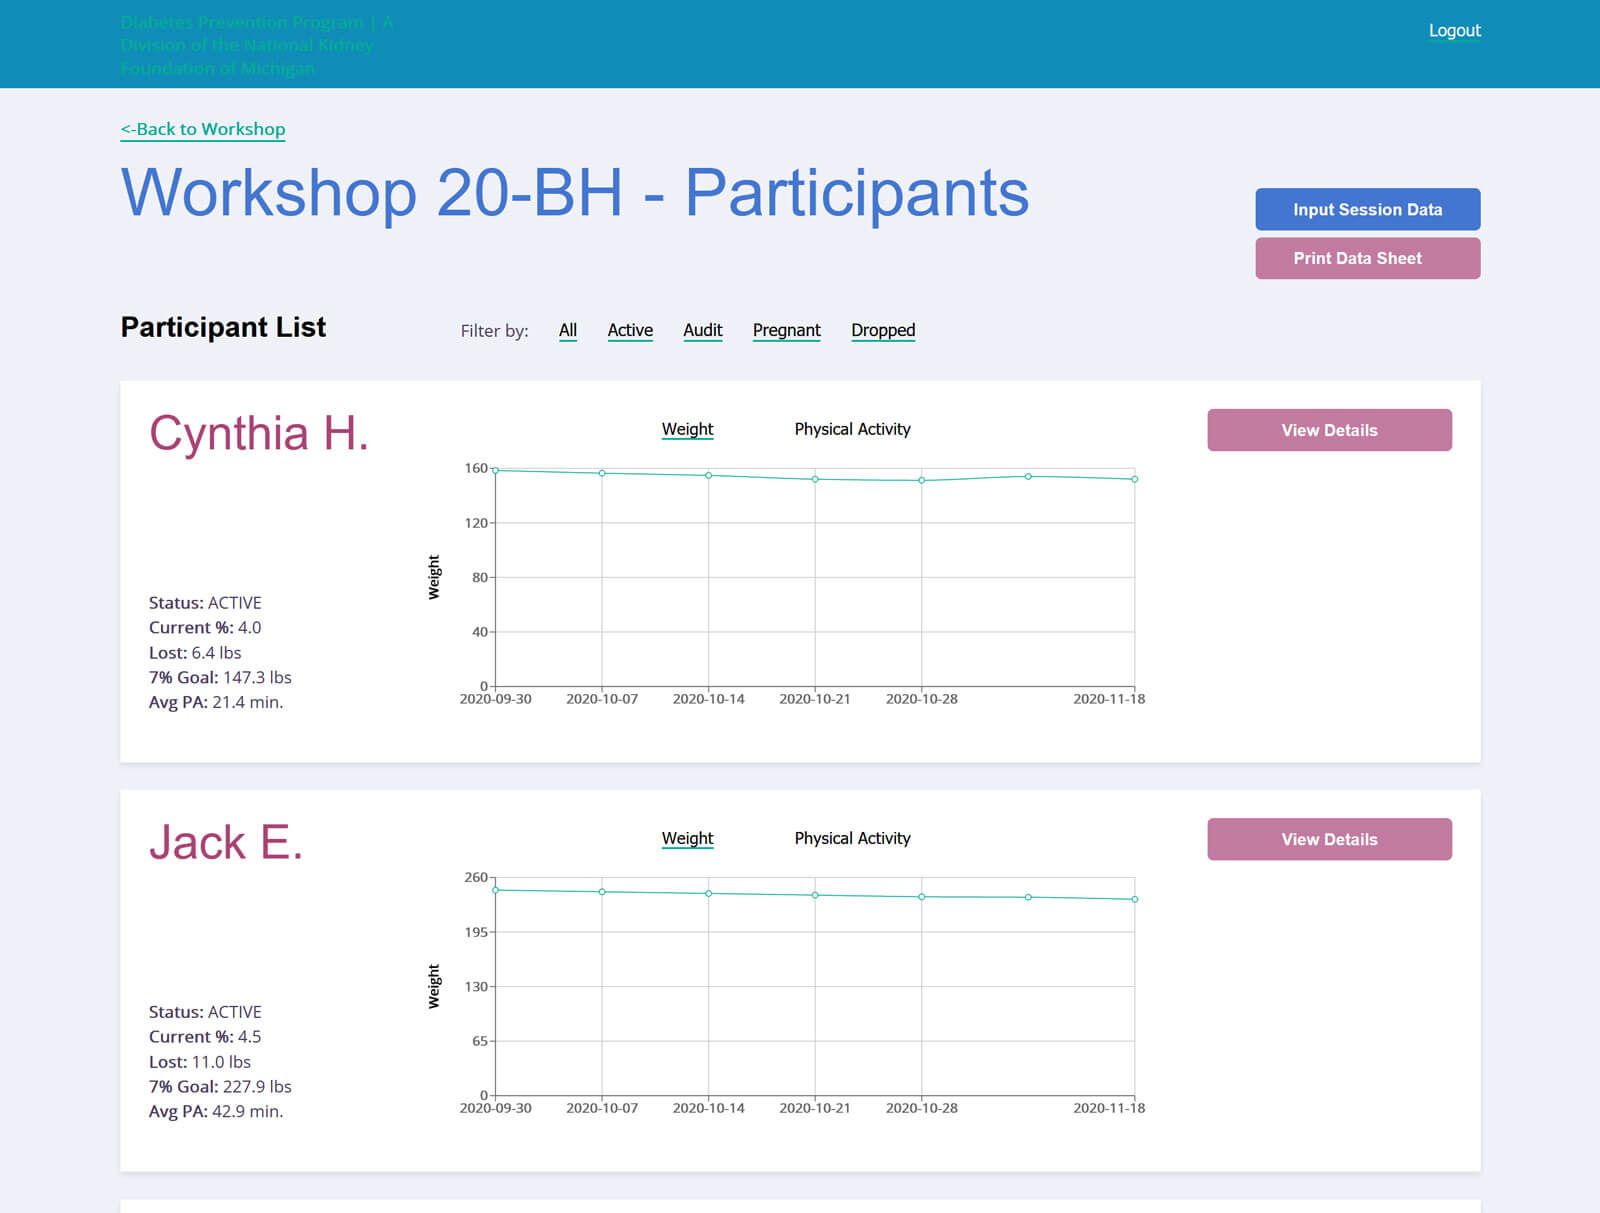Click Jack's Current %: 4.5 value

[x=205, y=1037]
